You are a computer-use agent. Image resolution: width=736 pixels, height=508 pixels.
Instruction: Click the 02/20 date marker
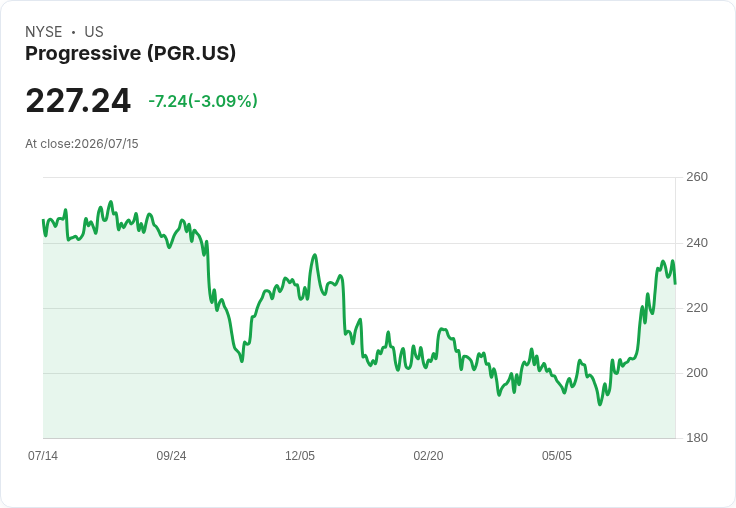[428, 456]
